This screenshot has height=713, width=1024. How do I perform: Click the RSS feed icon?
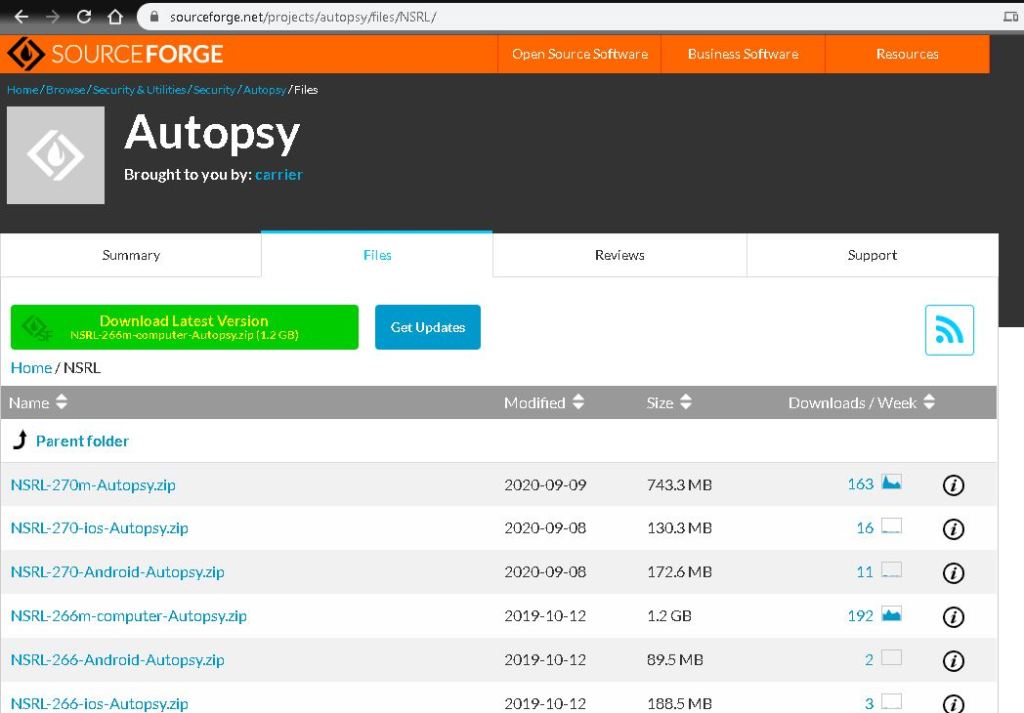(949, 330)
